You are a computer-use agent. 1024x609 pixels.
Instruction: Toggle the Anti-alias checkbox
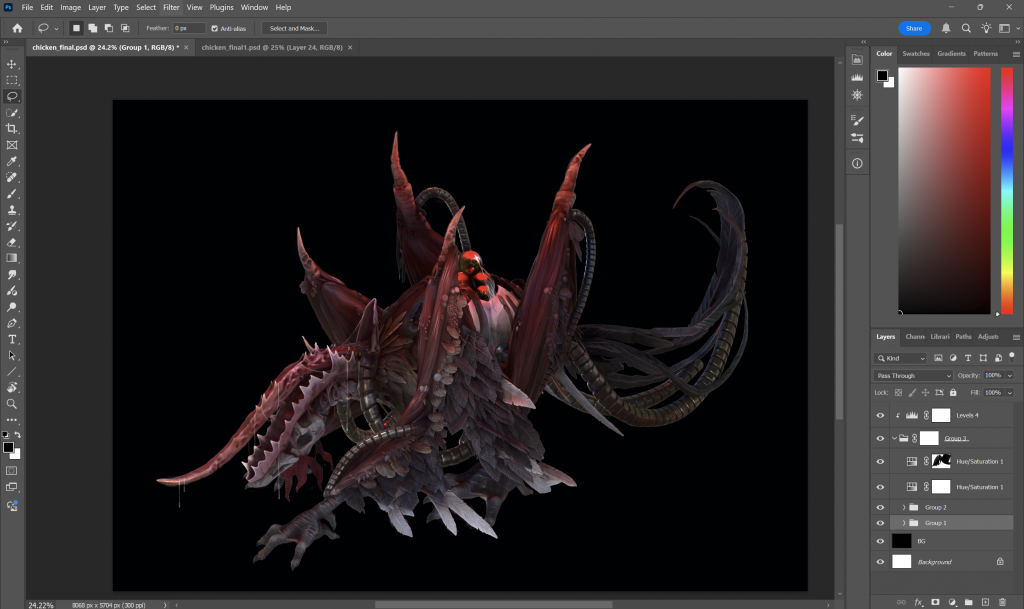pyautogui.click(x=214, y=29)
